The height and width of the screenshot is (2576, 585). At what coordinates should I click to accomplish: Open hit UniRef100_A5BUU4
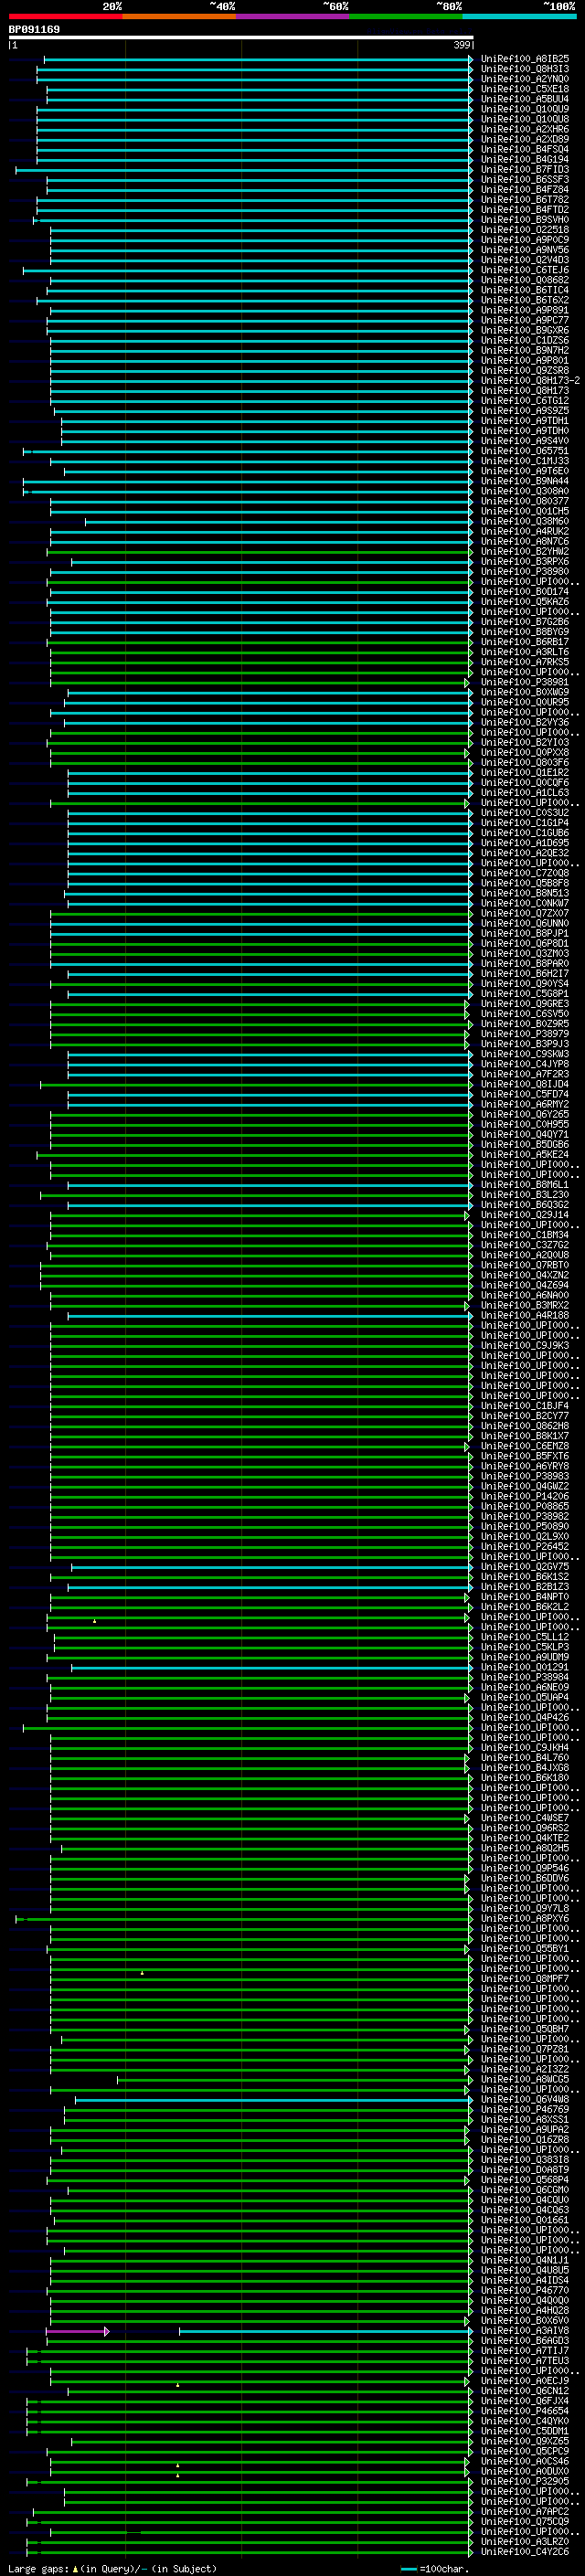[525, 99]
